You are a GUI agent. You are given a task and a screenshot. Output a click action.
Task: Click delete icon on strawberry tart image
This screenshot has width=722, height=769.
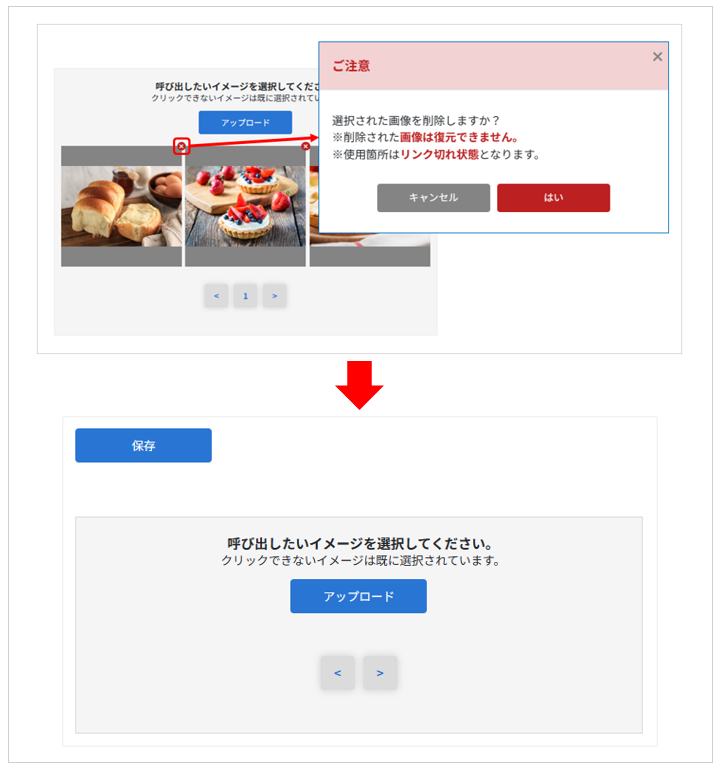tap(306, 146)
